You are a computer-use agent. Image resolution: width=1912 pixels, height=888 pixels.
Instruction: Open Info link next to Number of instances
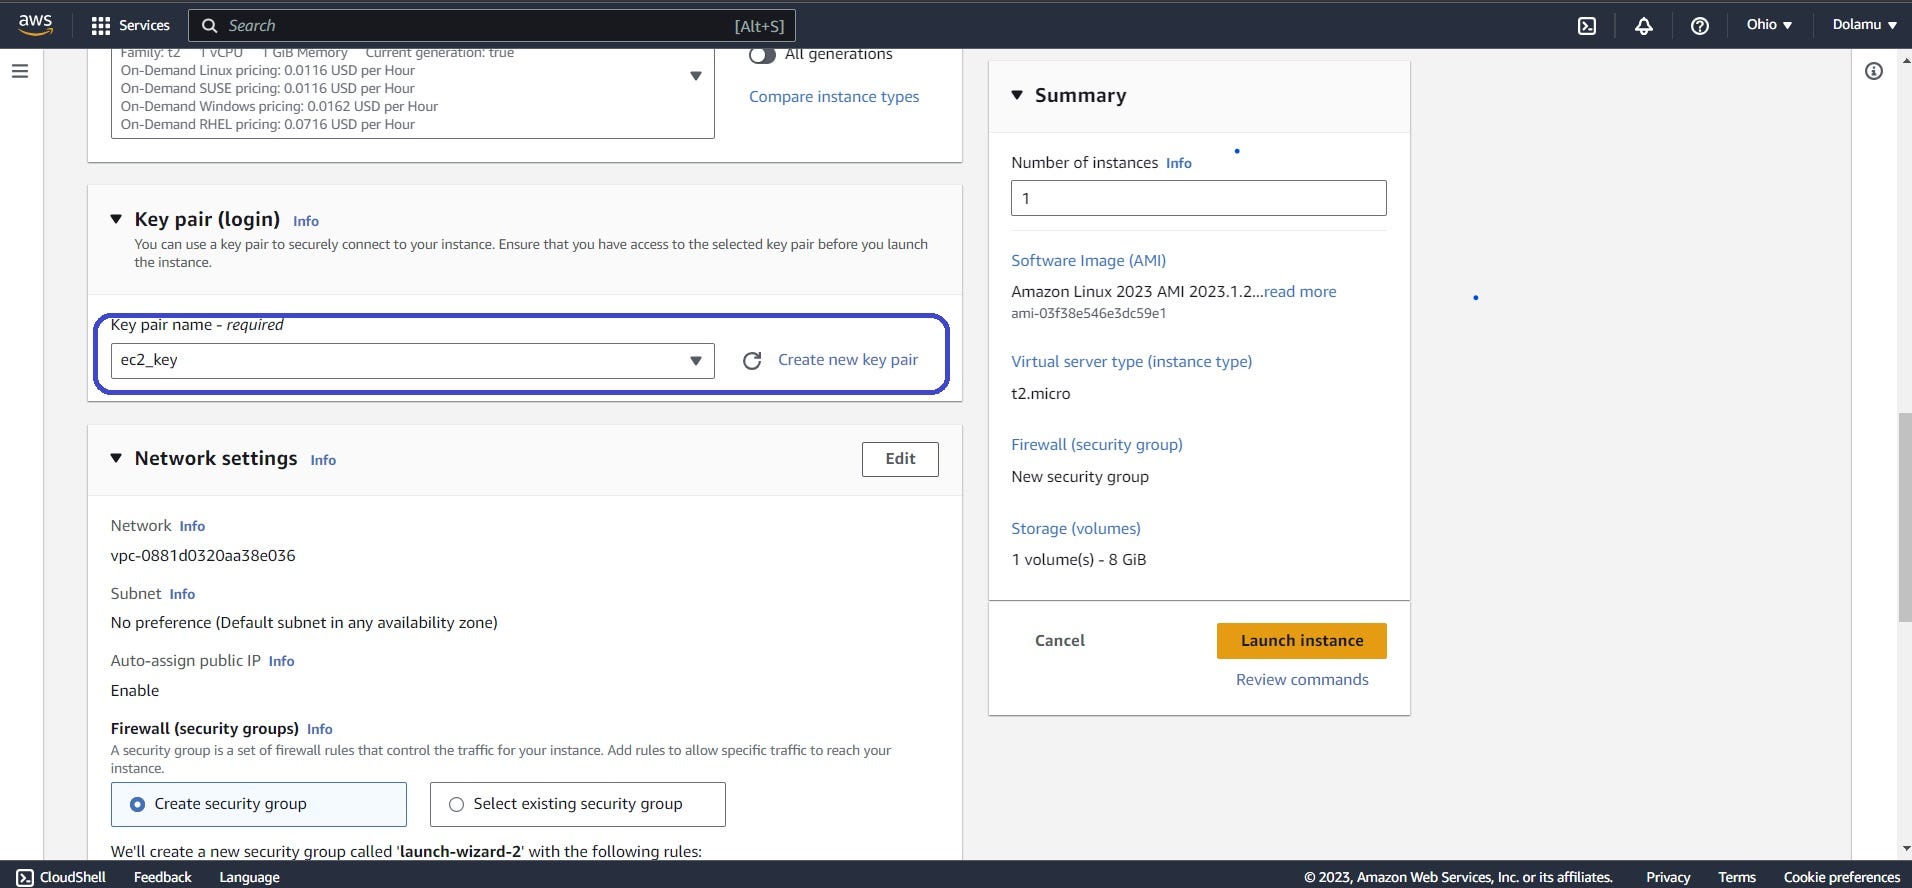tap(1179, 163)
